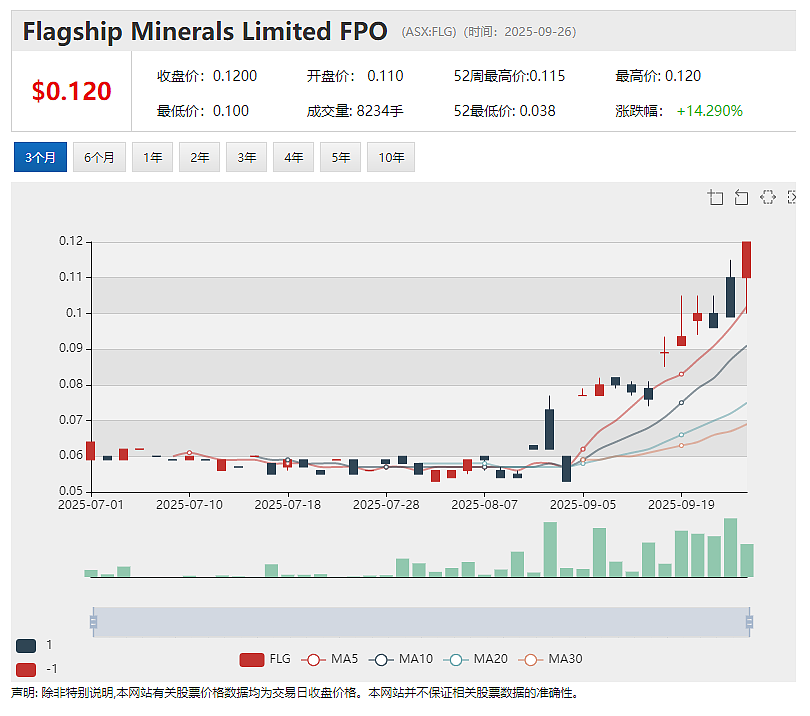Screen dimensions: 810x716
Task: Hide the MA30 moving average line
Action: tap(550, 660)
